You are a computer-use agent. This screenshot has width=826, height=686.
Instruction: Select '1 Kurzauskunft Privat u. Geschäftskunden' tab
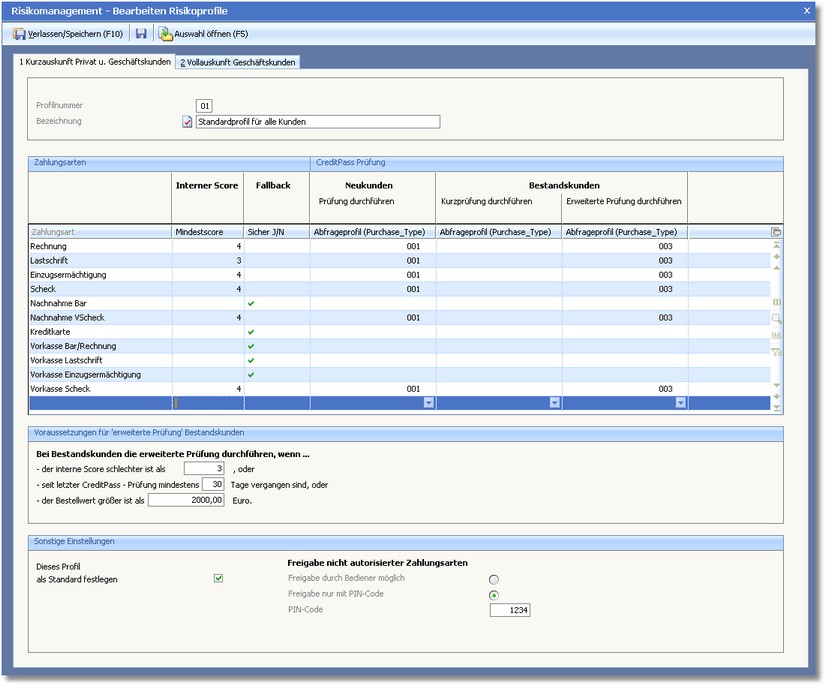point(95,62)
